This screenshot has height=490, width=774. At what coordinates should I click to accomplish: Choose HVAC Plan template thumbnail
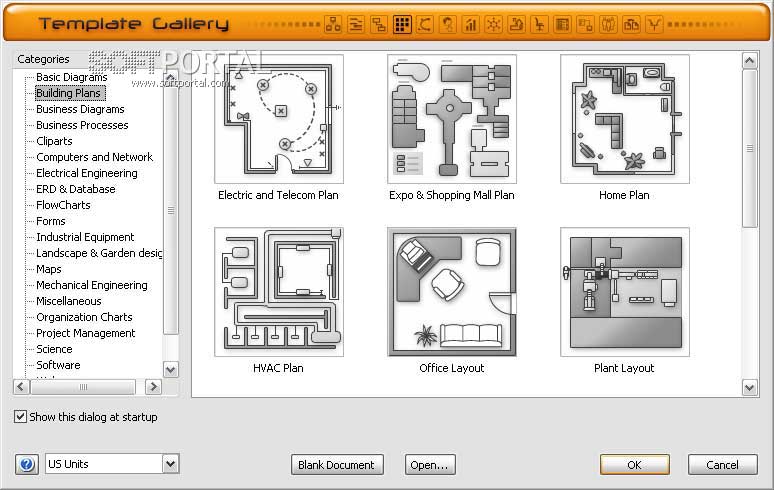[279, 292]
